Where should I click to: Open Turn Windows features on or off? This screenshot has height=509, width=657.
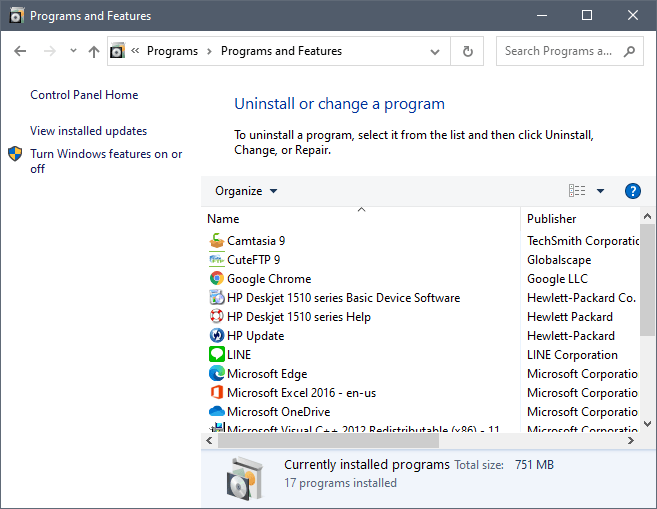point(106,161)
